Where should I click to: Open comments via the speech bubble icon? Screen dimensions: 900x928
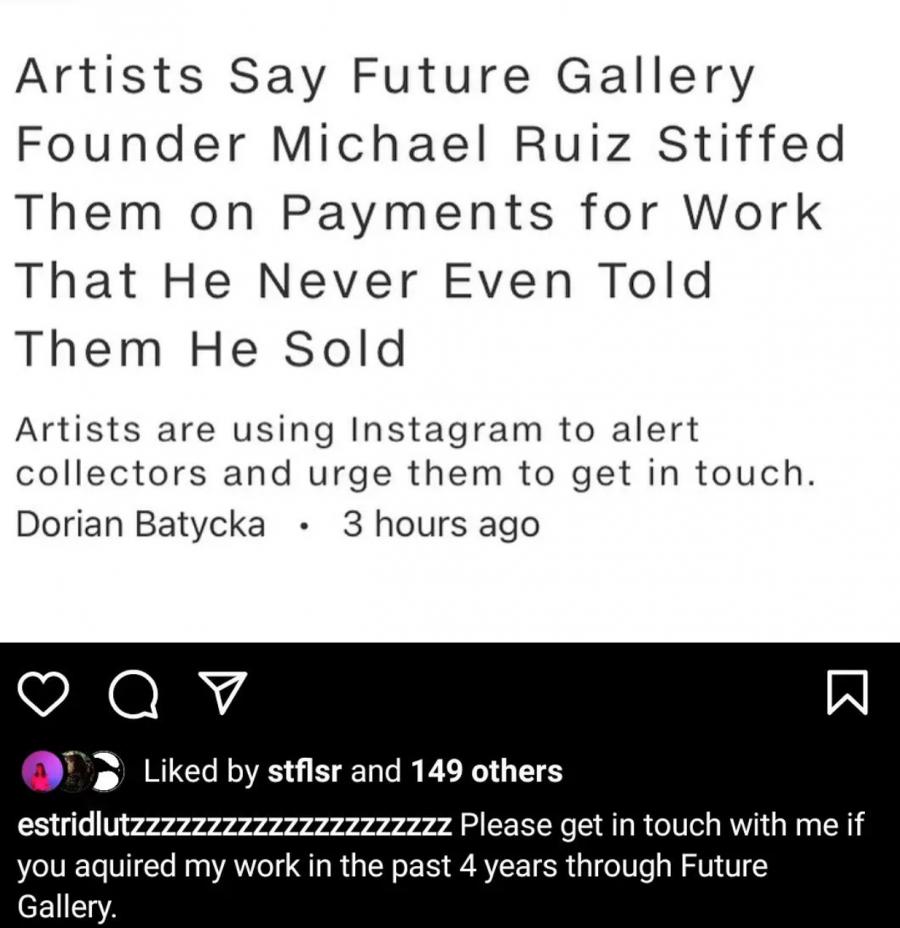(132, 694)
